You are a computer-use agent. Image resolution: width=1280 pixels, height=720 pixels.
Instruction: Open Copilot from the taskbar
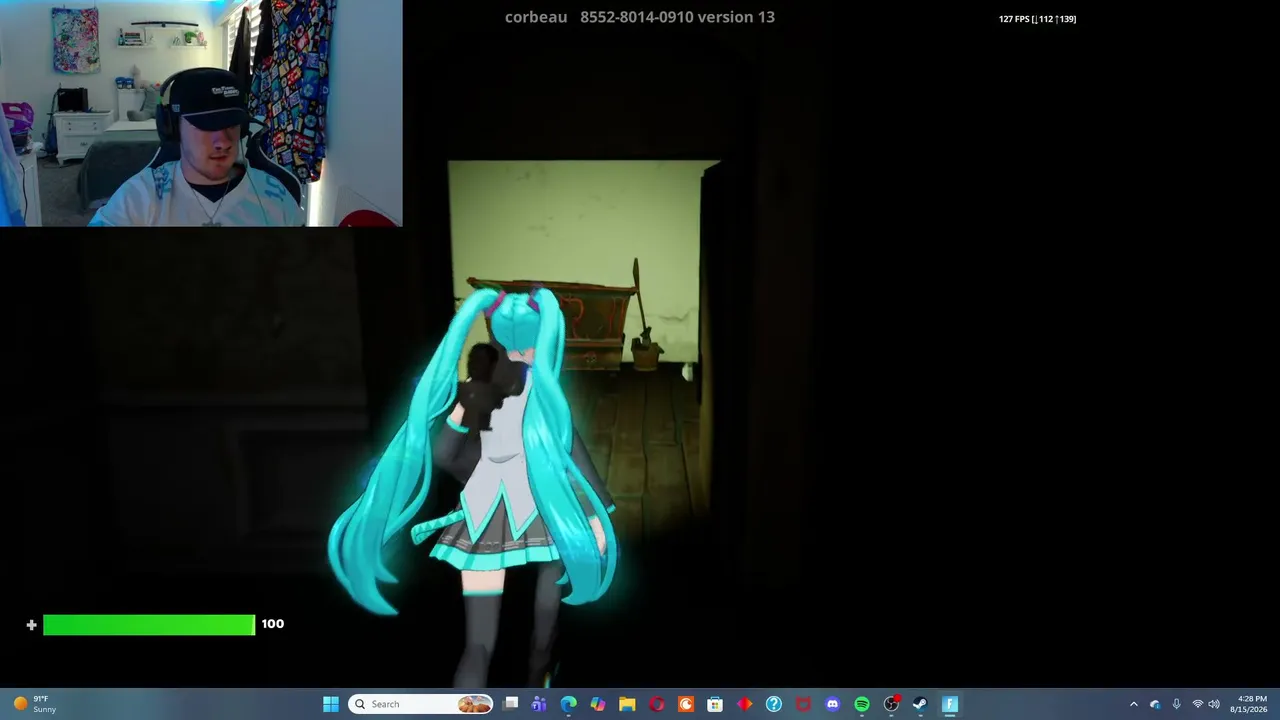(598, 704)
